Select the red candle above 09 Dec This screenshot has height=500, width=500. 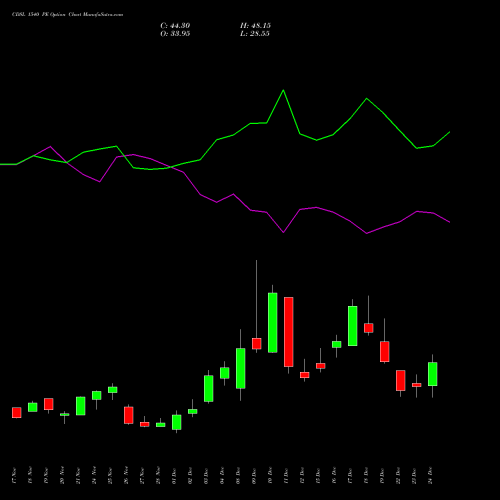(257, 344)
